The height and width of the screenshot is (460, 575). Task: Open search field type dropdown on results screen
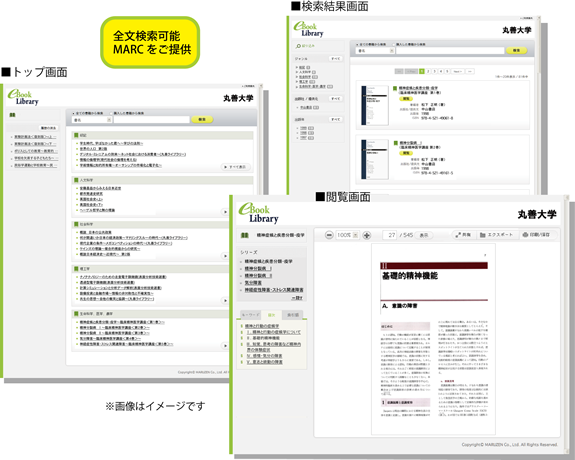[375, 51]
